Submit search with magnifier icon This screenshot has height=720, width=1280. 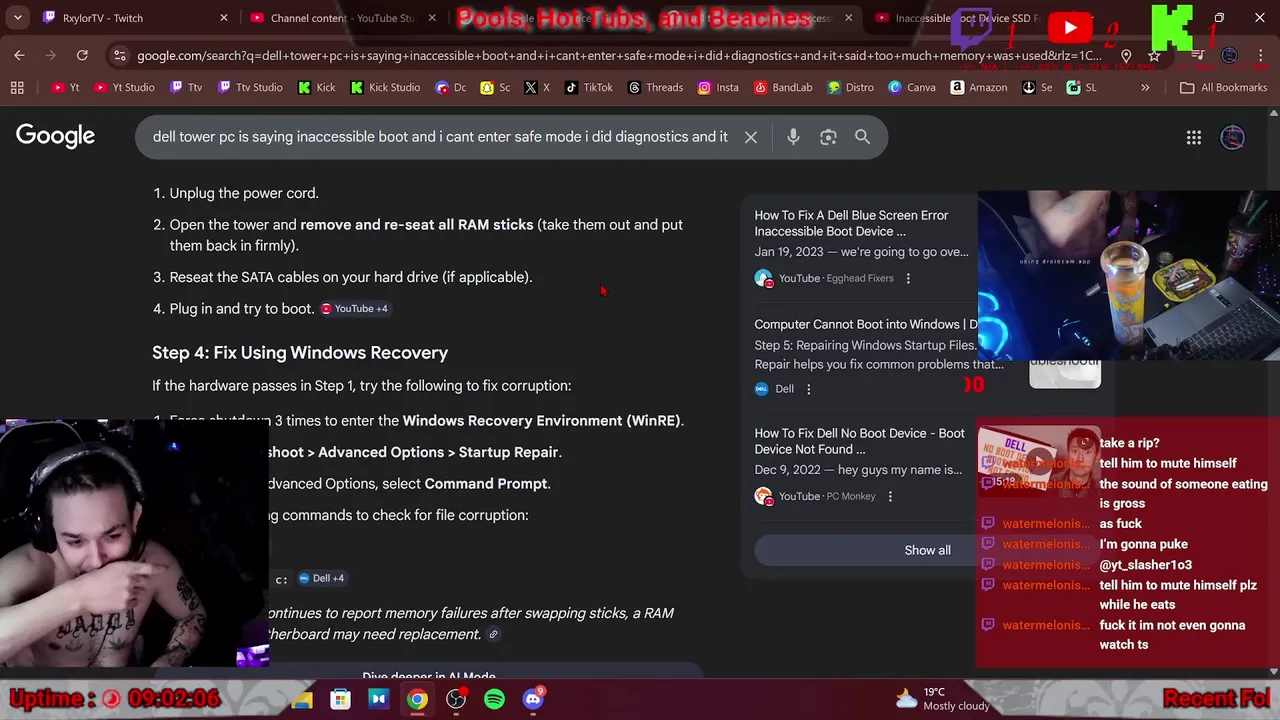click(x=862, y=137)
